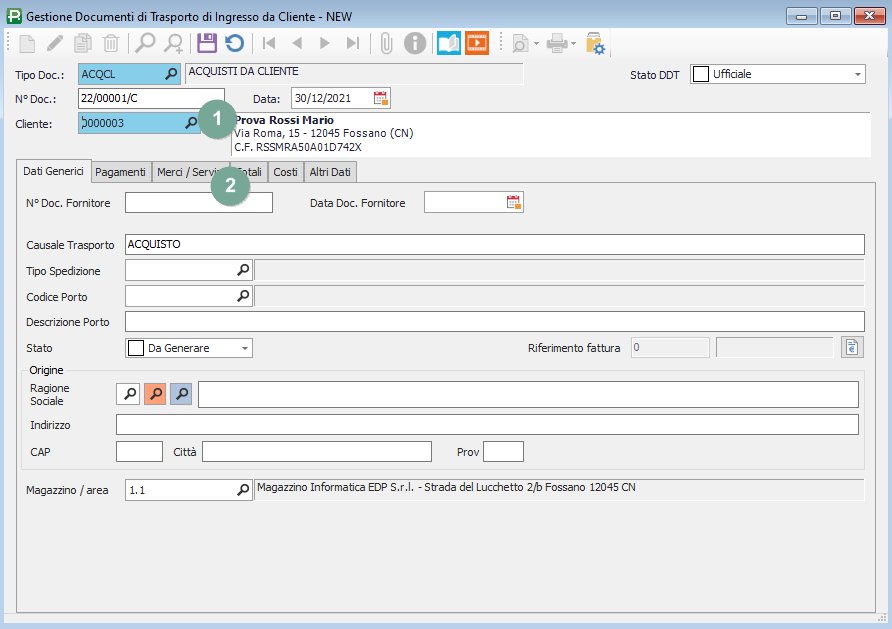Viewport: 892px width, 629px height.
Task: Click the Info circle icon in toolbar
Action: coord(415,43)
